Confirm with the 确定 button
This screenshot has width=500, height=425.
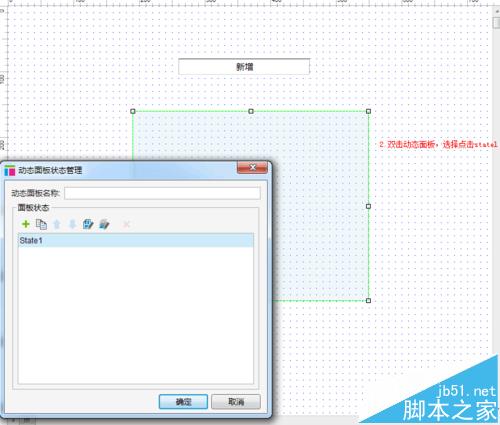click(x=183, y=402)
